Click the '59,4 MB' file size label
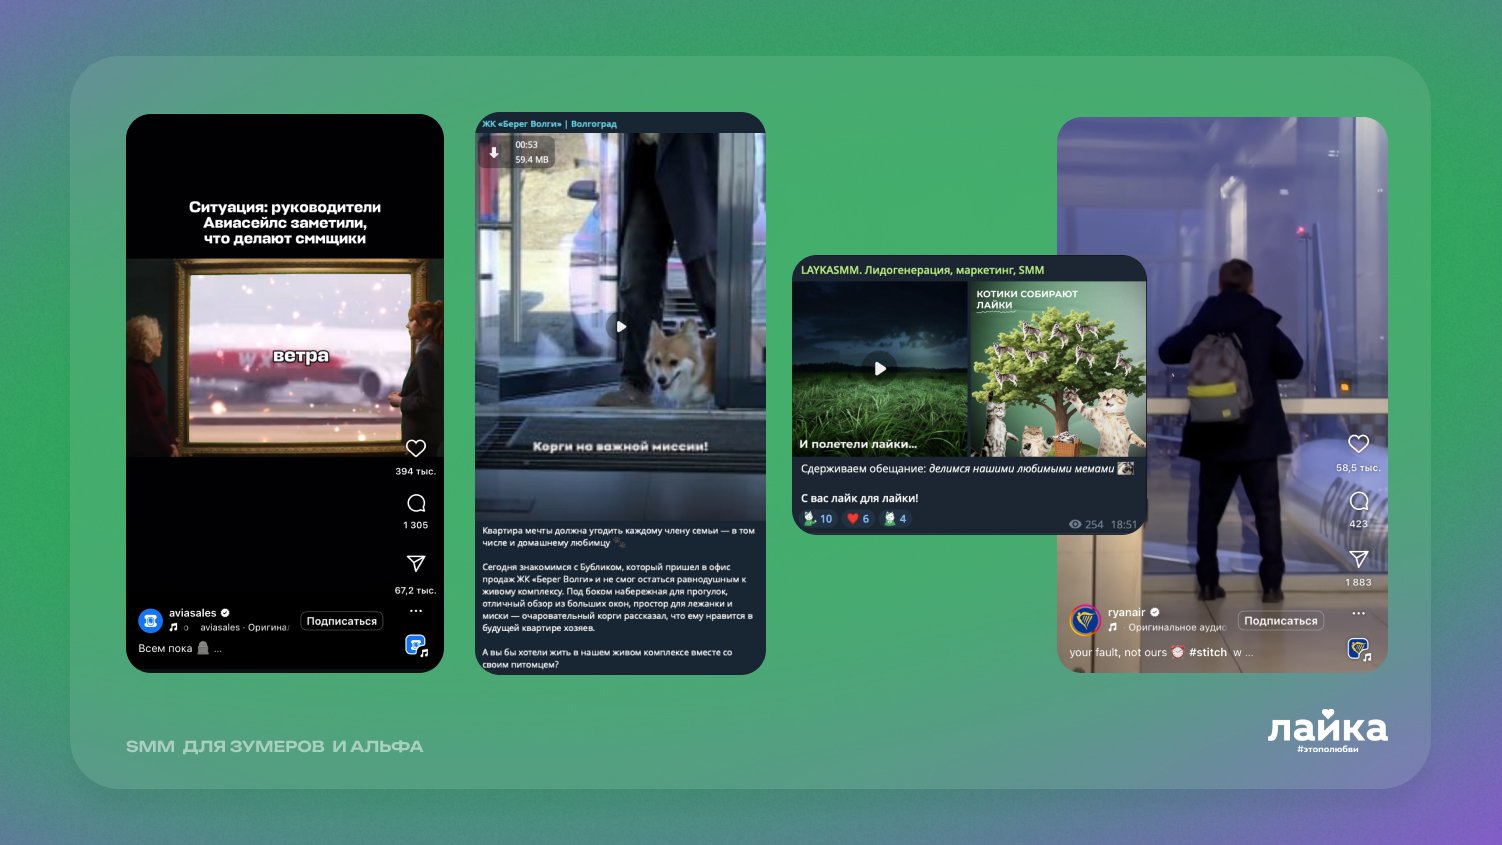This screenshot has width=1502, height=845. pos(532,160)
